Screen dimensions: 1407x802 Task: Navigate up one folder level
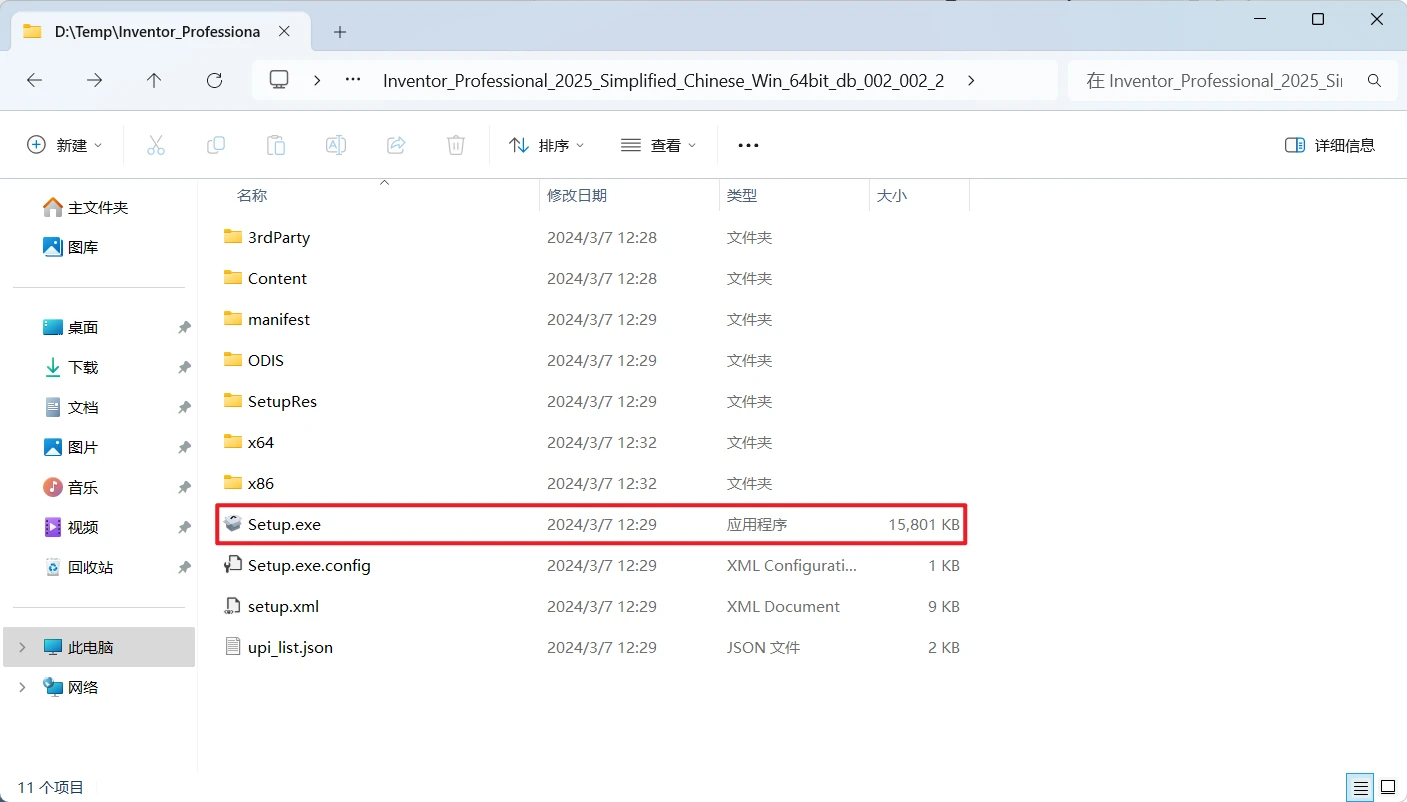154,80
